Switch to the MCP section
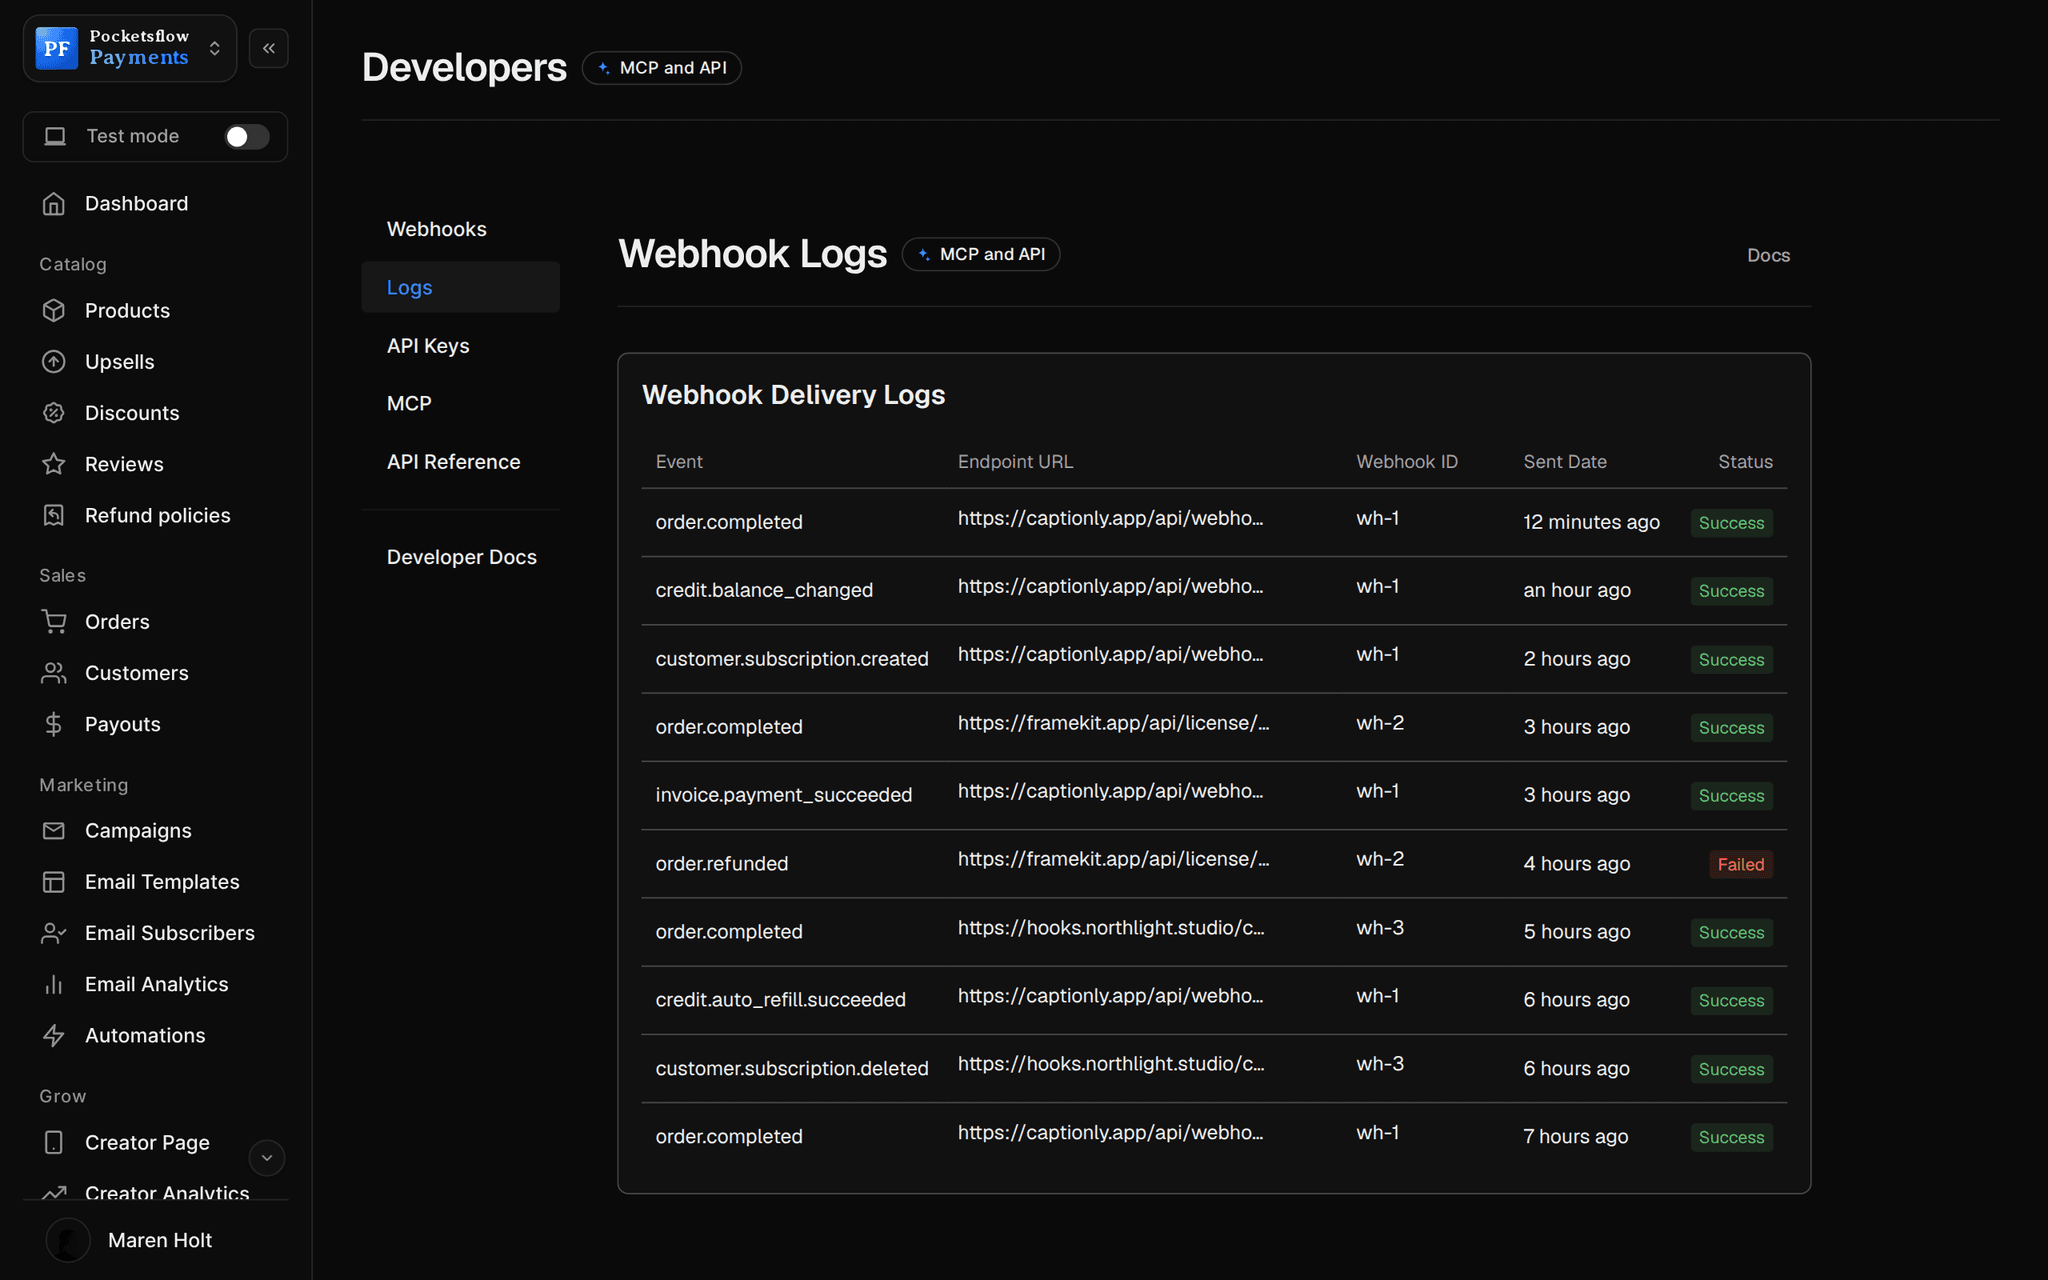 (x=460, y=403)
